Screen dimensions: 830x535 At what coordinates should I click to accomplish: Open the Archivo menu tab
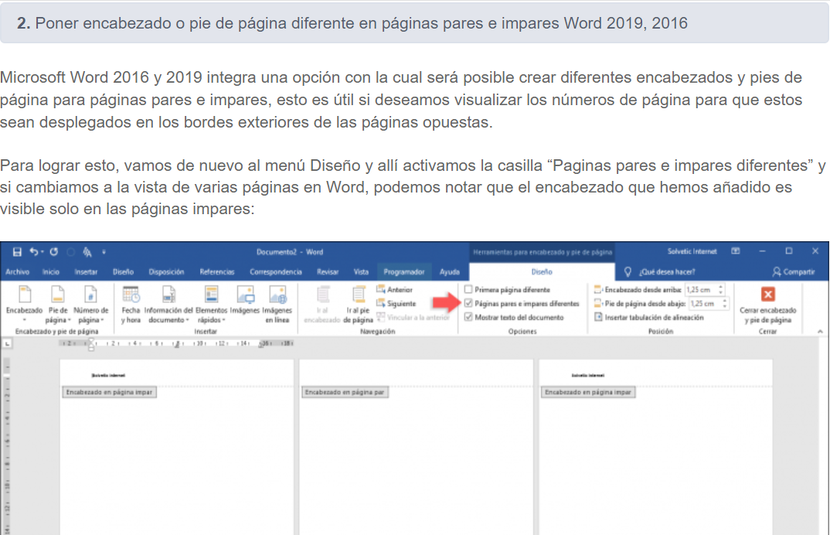click(17, 271)
